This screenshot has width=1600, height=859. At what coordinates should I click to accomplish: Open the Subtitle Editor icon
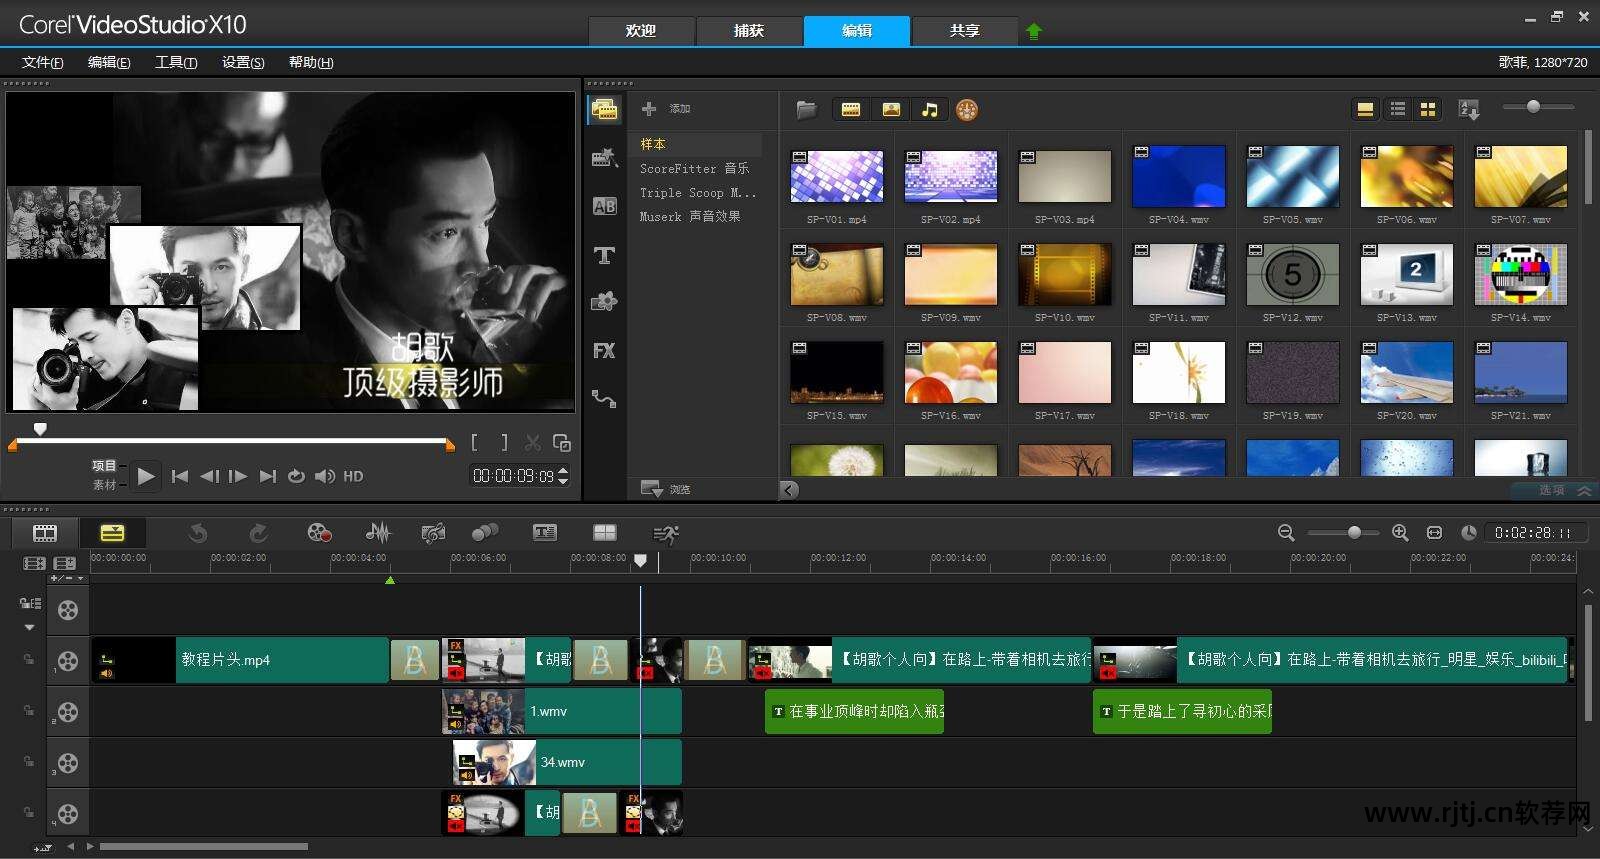(x=545, y=533)
